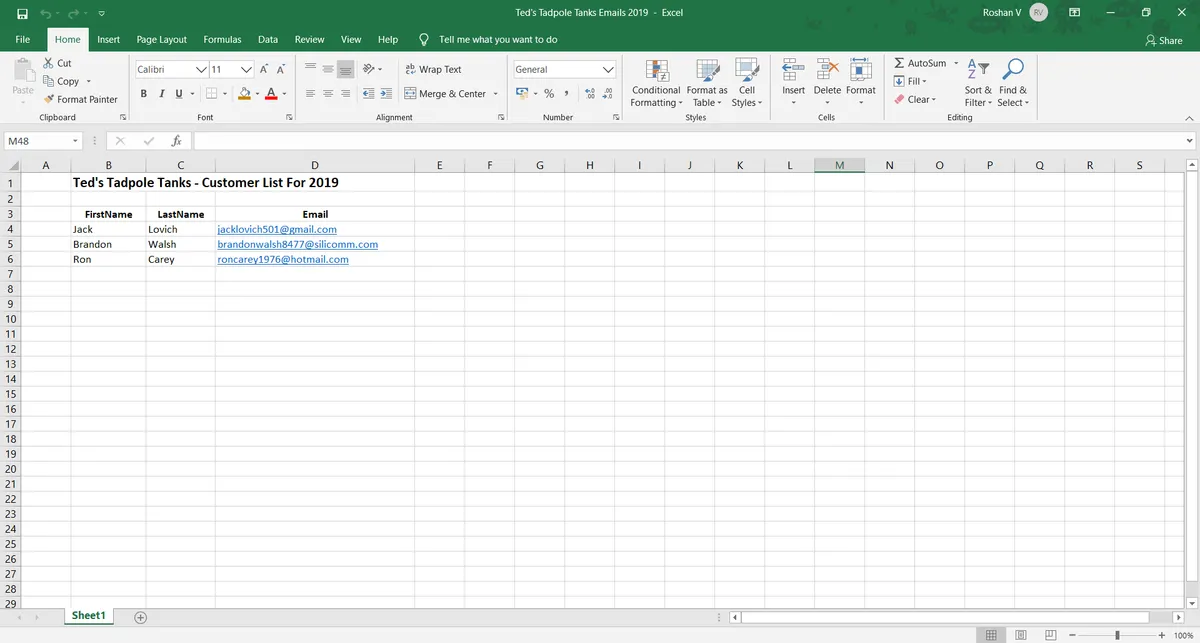Screen dimensions: 1200x643
Task: Open Format as Table gallery
Action: click(707, 82)
